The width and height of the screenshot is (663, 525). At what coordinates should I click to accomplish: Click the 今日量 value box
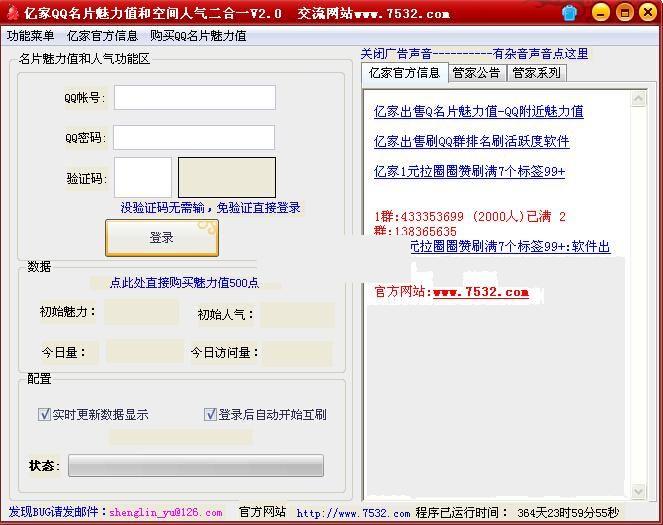tap(145, 352)
